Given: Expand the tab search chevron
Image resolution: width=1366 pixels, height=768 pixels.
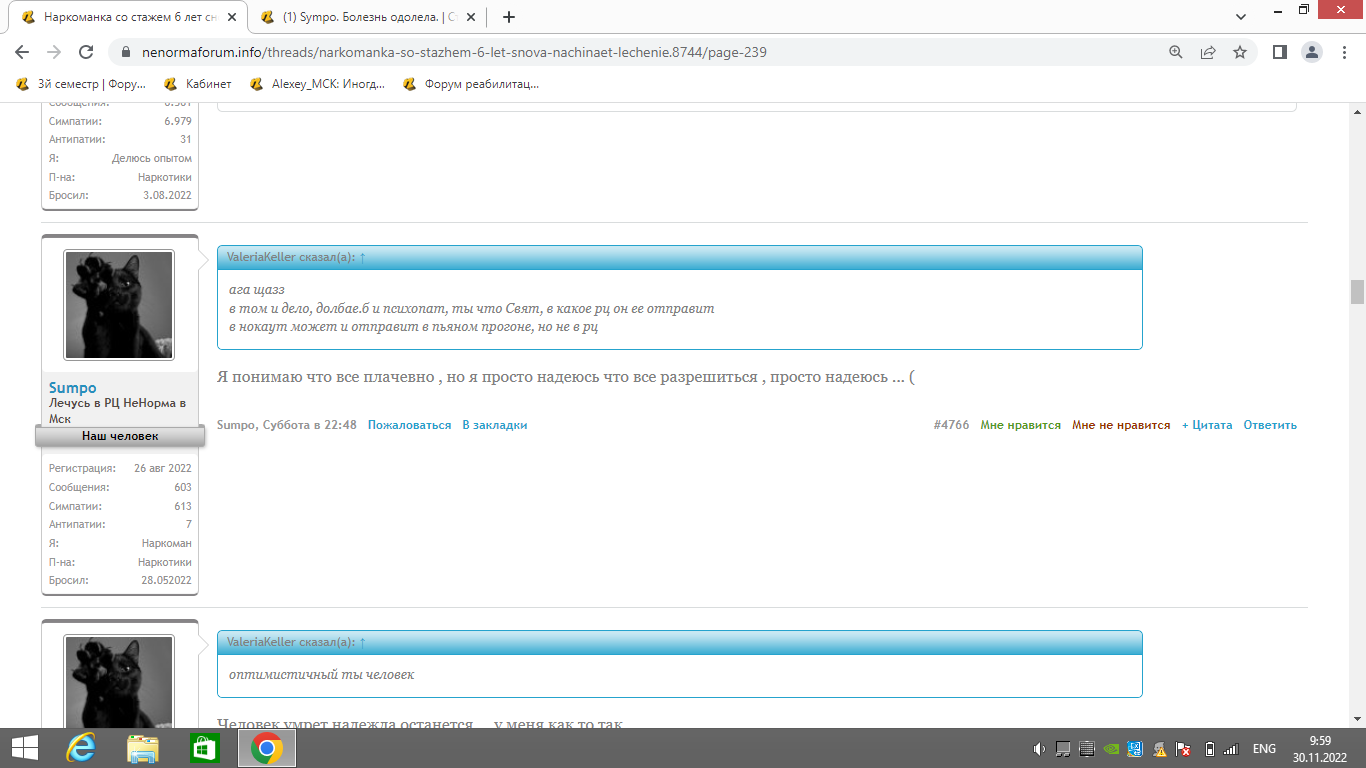Looking at the screenshot, I should point(1240,17).
